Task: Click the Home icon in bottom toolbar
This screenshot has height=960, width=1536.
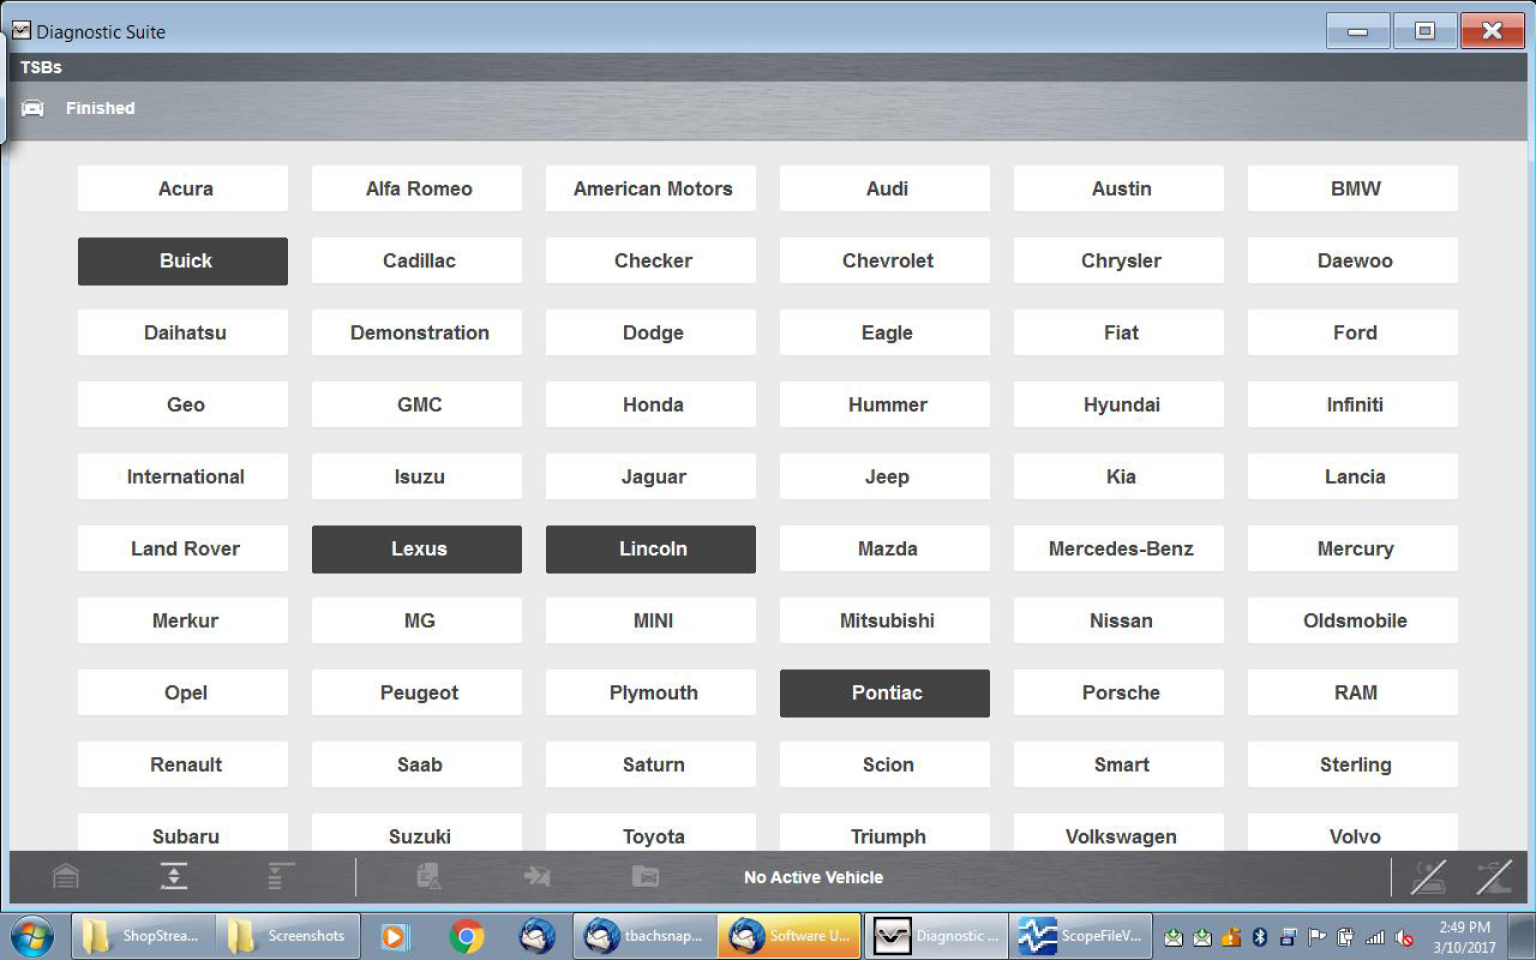Action: click(66, 877)
